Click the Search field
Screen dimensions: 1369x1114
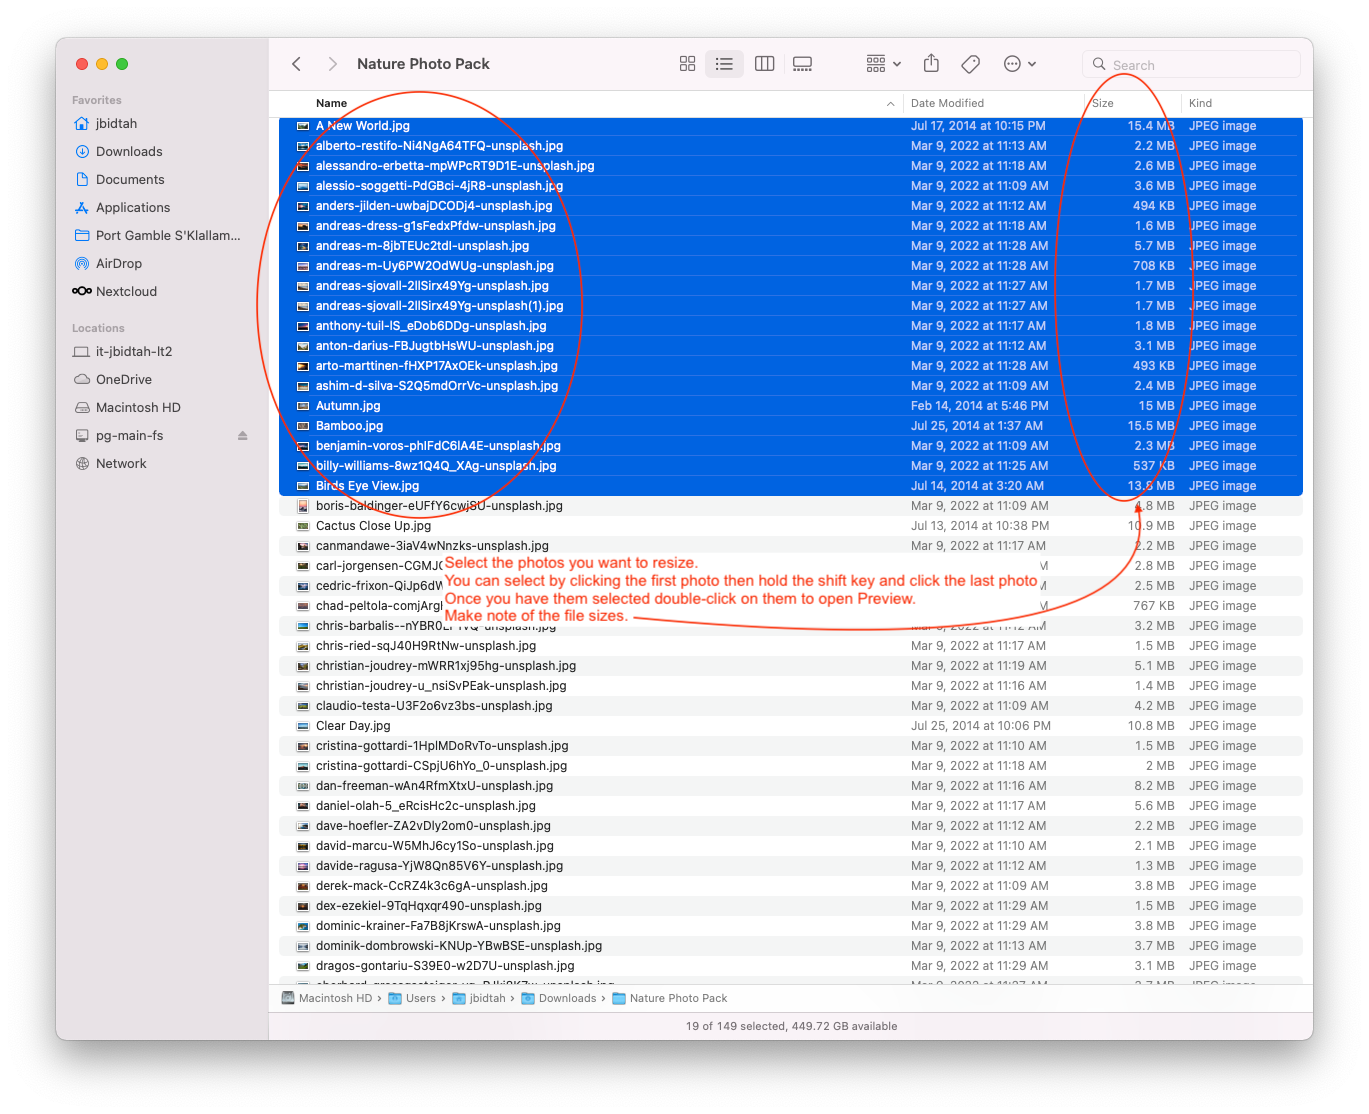pyautogui.click(x=1191, y=64)
